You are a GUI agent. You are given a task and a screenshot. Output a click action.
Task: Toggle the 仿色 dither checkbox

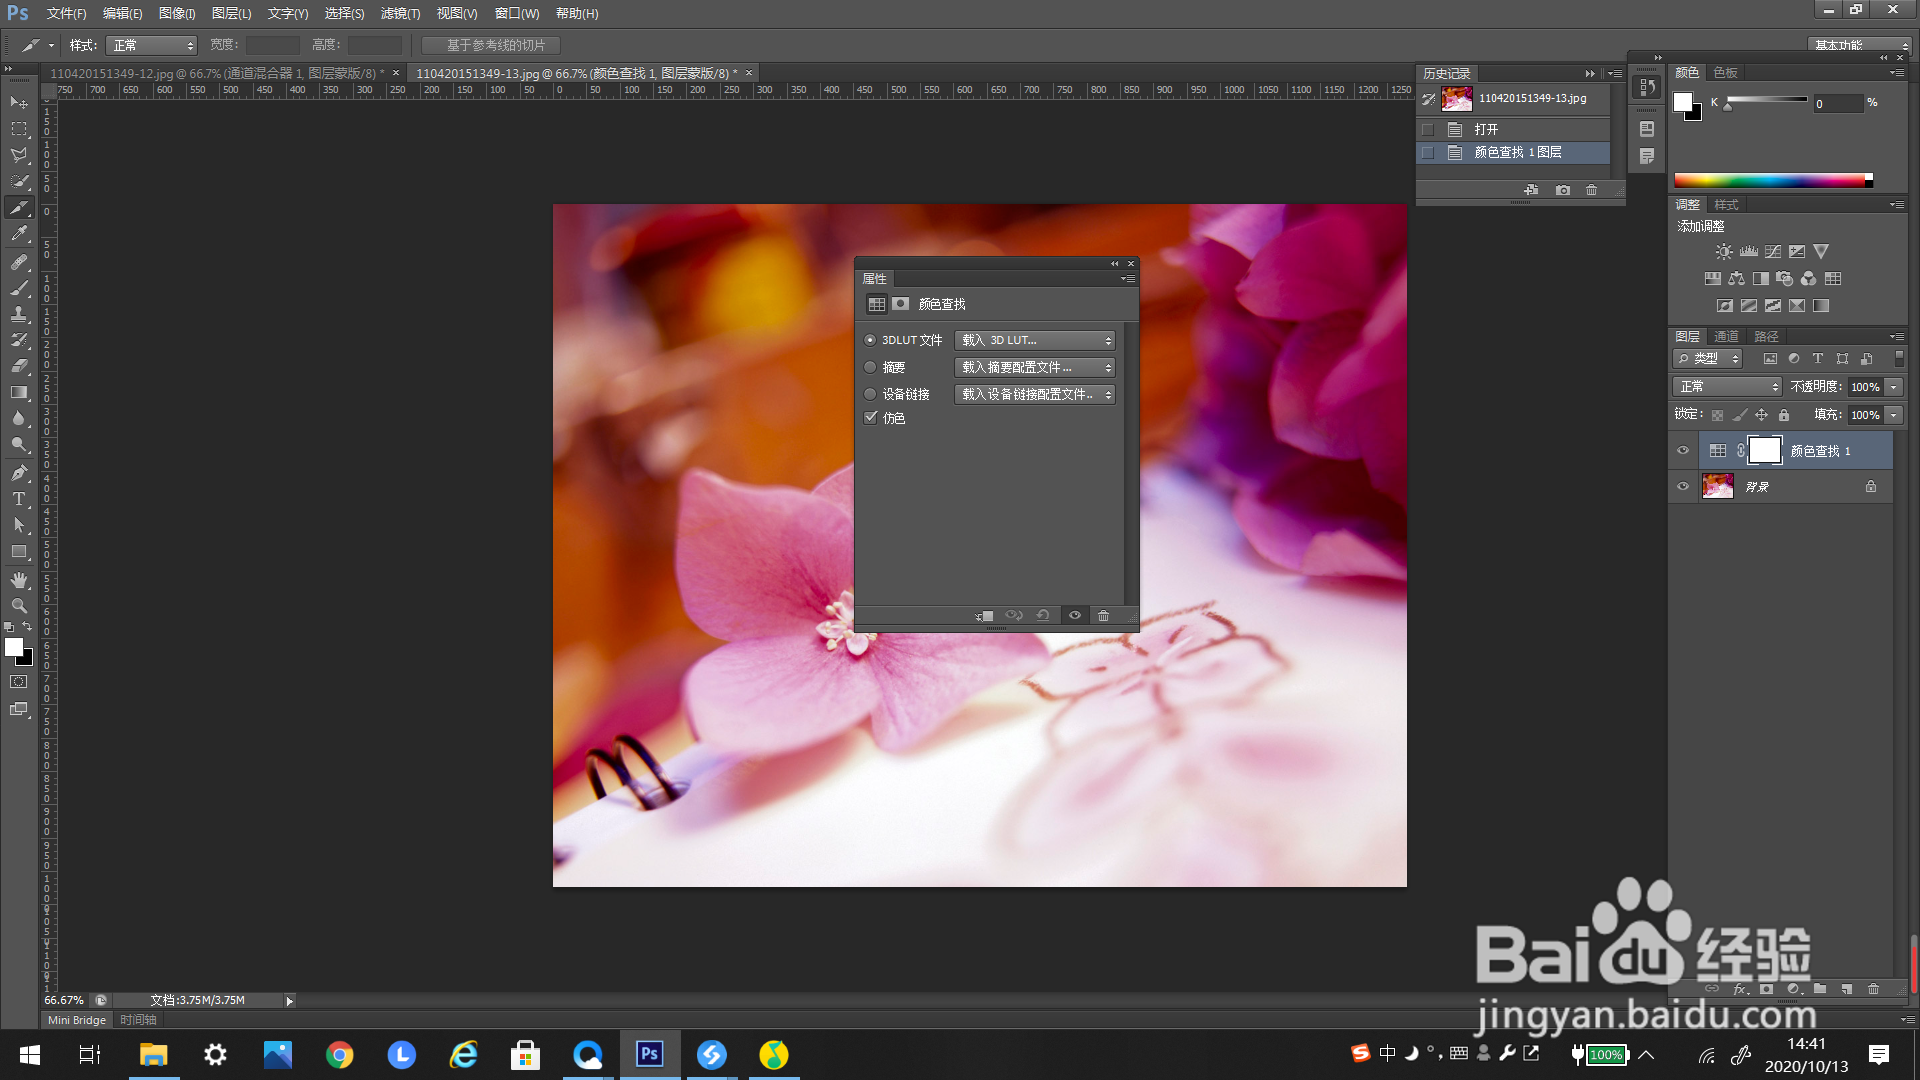pos(871,418)
